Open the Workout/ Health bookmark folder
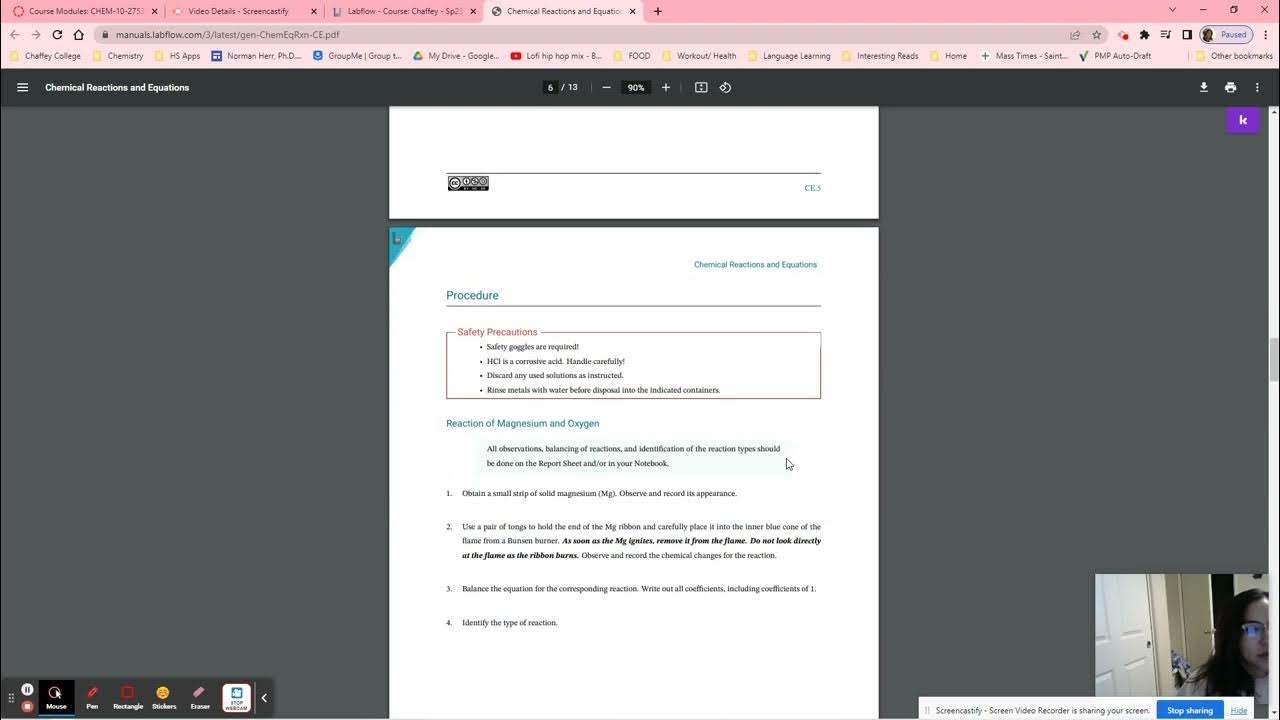The height and width of the screenshot is (720, 1280). [698, 56]
